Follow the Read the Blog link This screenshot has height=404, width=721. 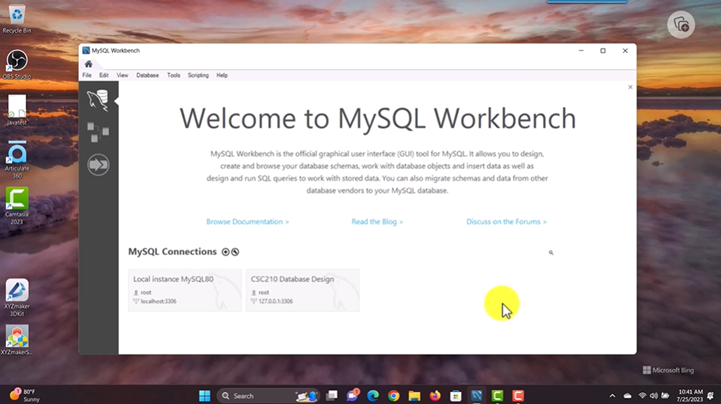coord(377,222)
